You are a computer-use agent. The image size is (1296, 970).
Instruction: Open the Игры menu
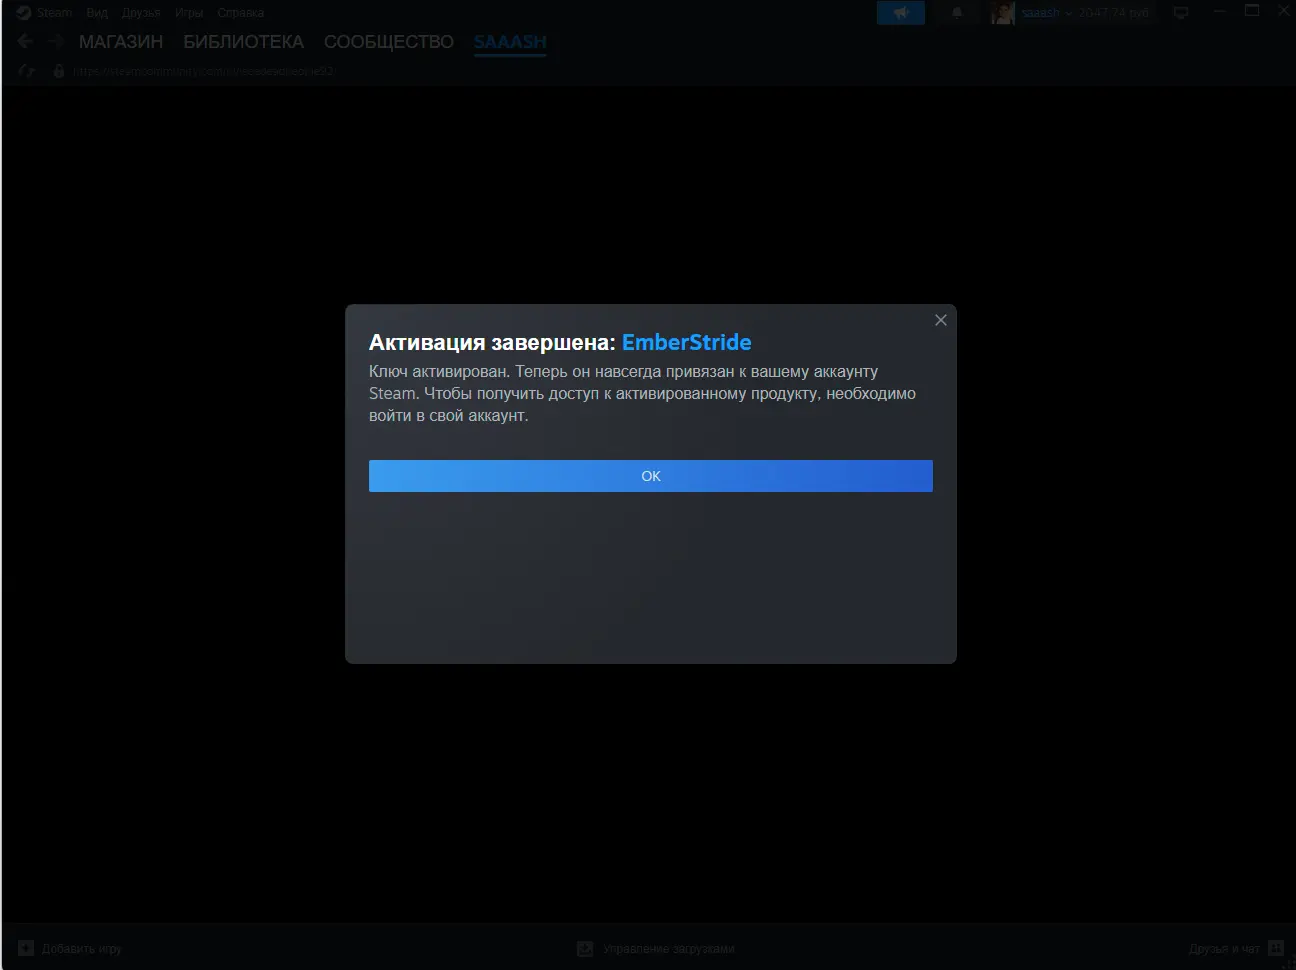point(189,13)
